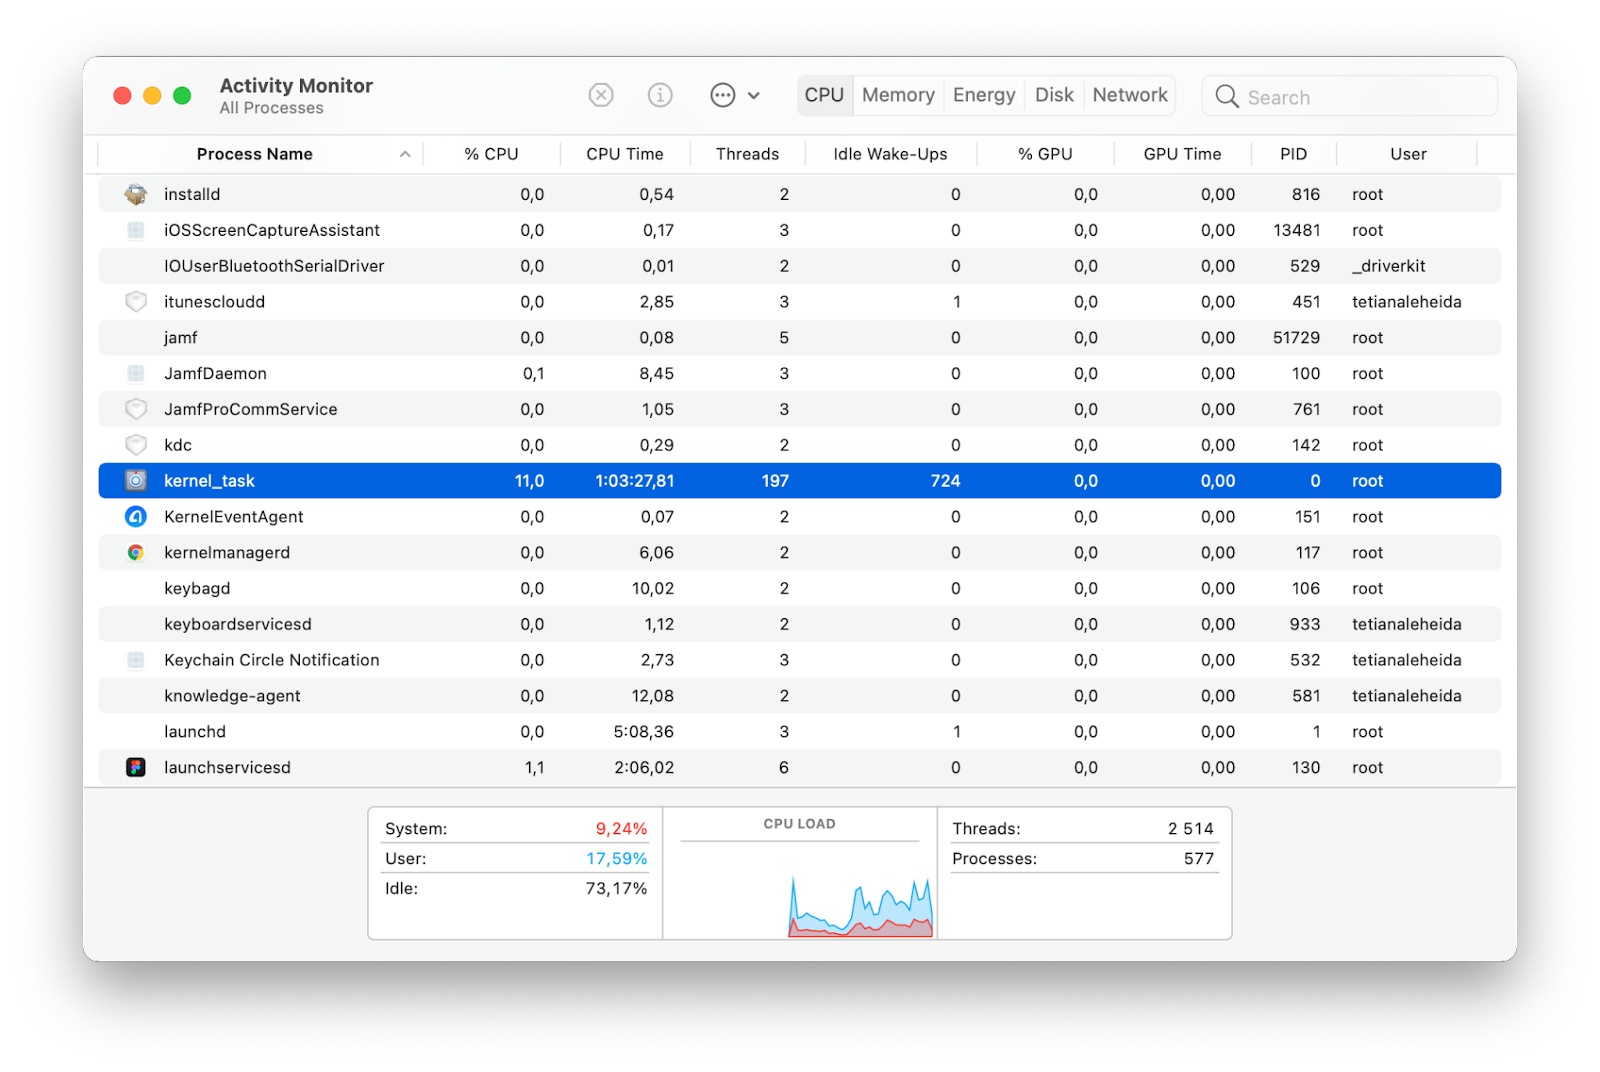Click the stop process (X) toolbar icon

click(600, 95)
